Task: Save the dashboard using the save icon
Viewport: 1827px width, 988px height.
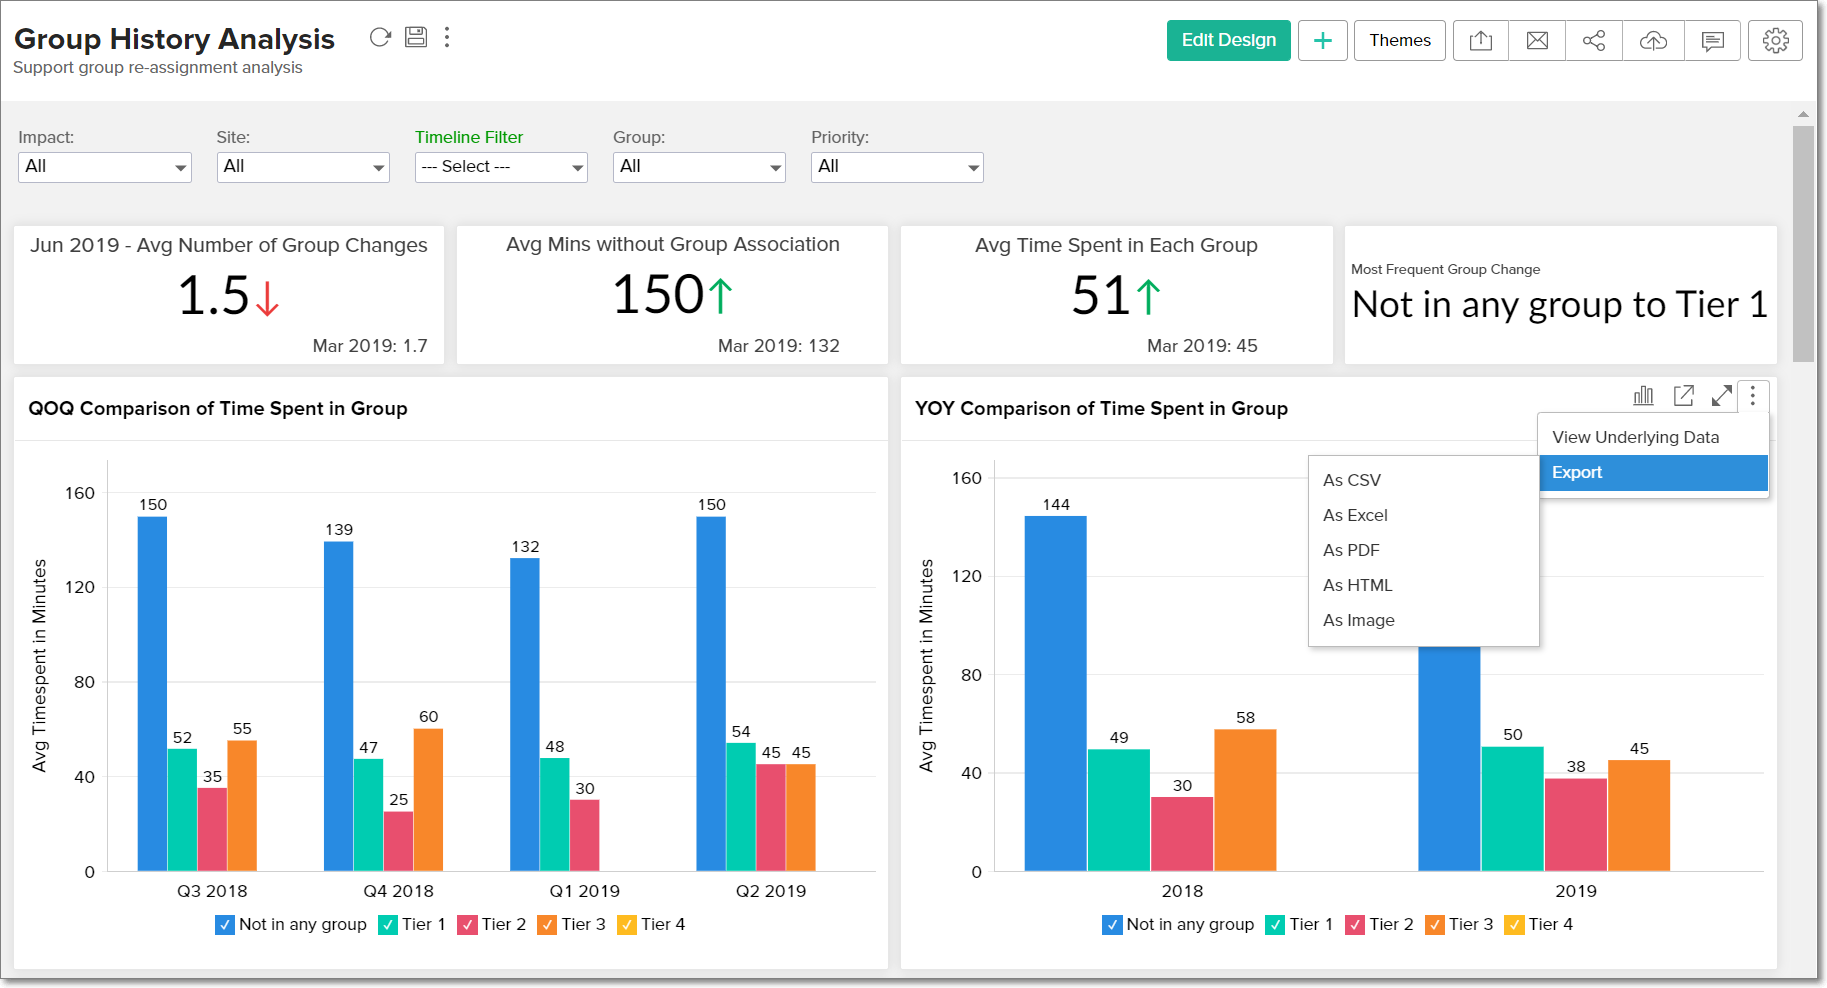Action: [416, 37]
